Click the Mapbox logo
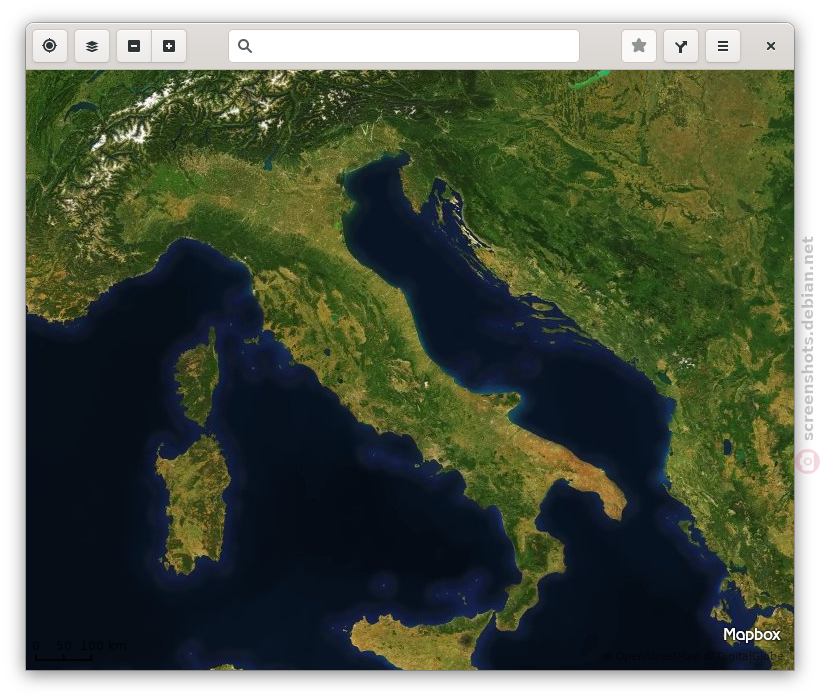 pyautogui.click(x=751, y=635)
